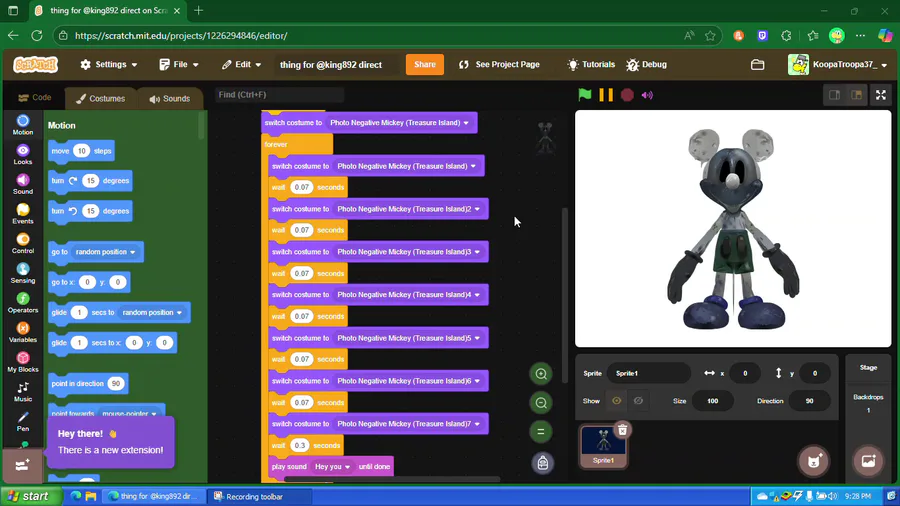Viewport: 900px width, 506px height.
Task: Switch to large stage layout
Action: [856, 95]
